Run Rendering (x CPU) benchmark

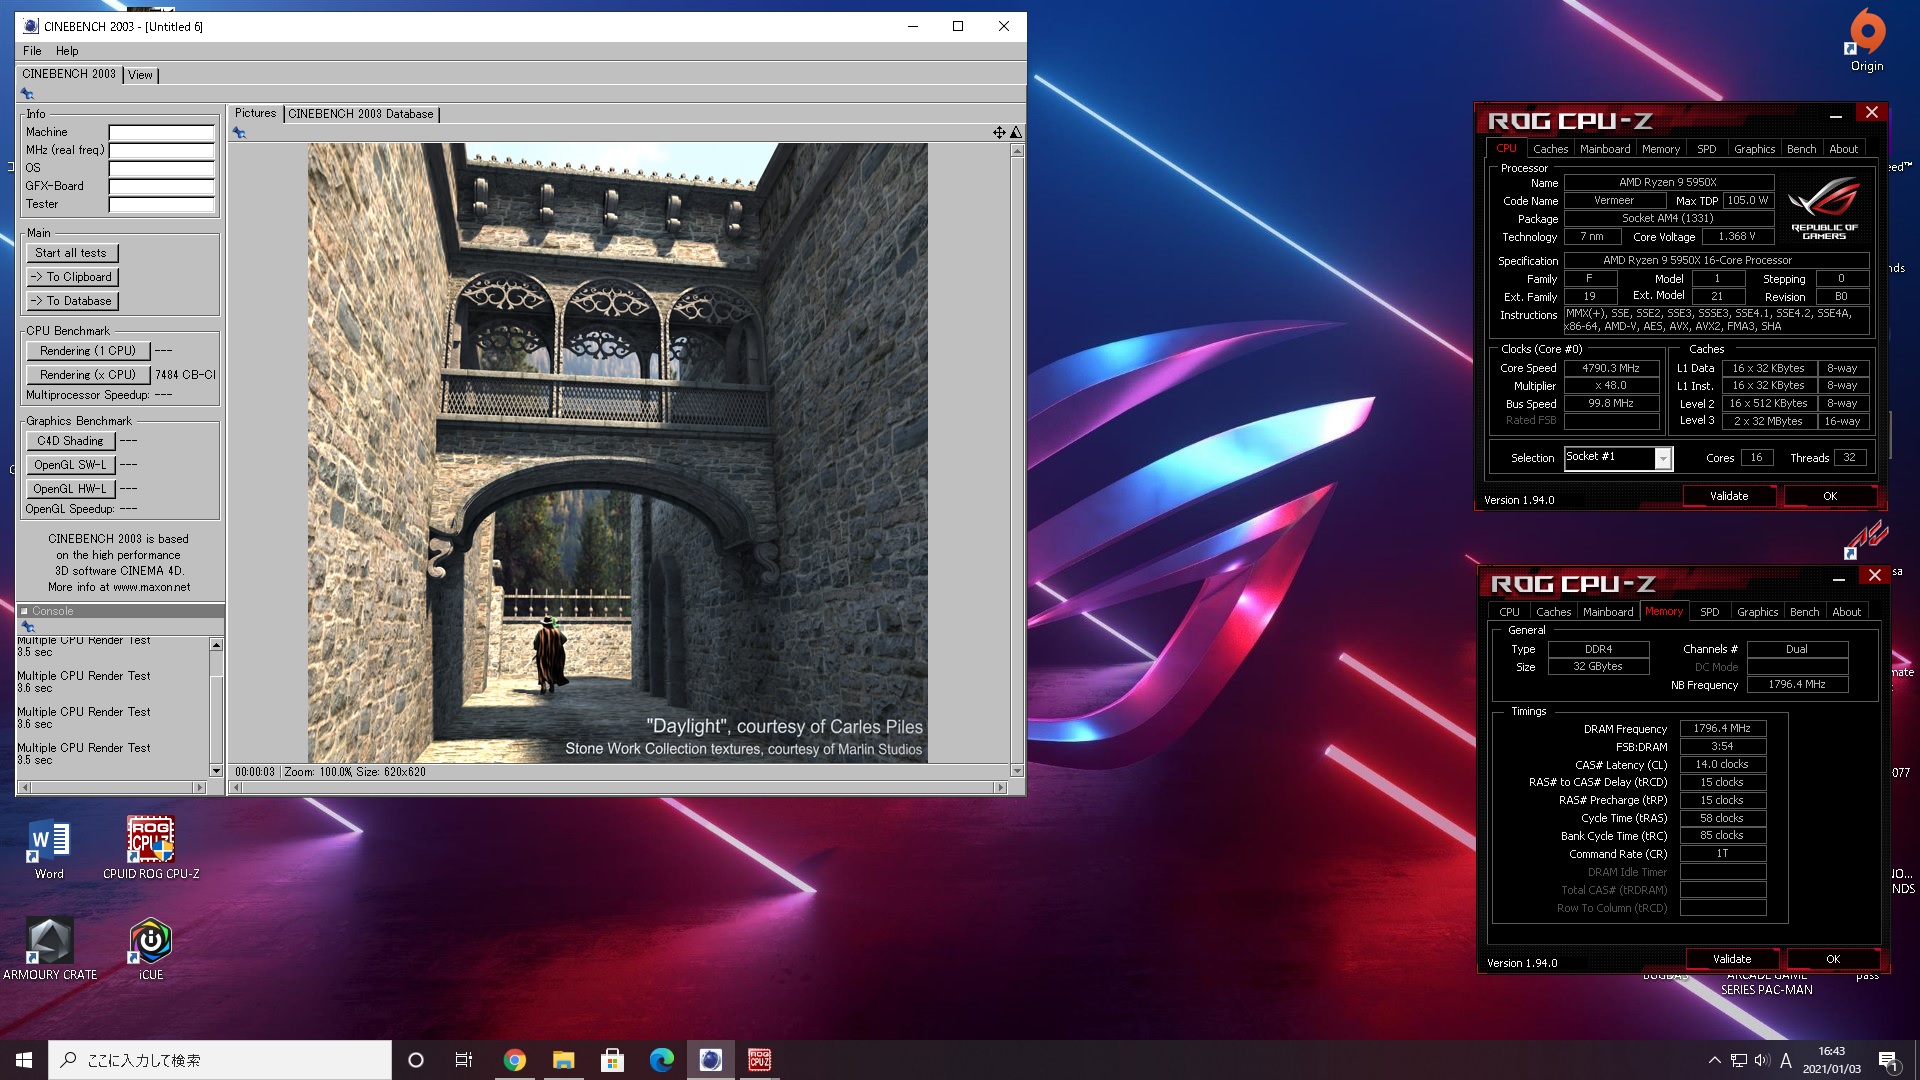tap(88, 375)
